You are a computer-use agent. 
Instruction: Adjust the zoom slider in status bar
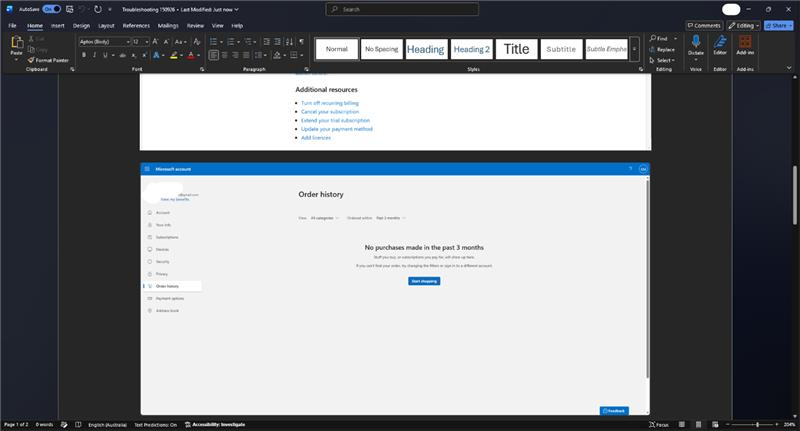pos(758,424)
